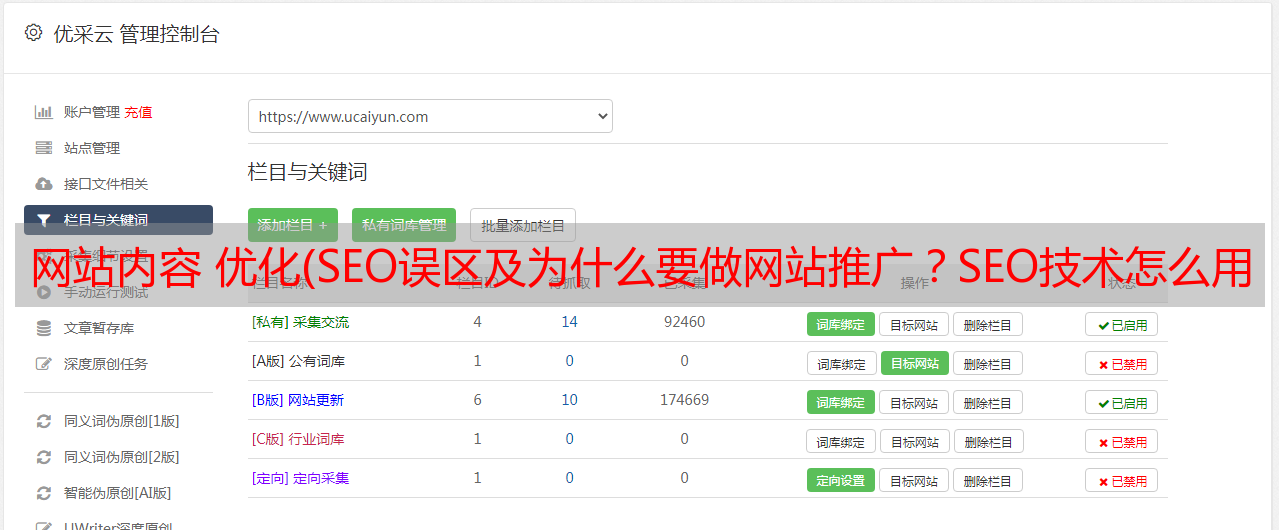The image size is (1279, 530).
Task: Click the filter icon for 栏目与关键词
Action: [x=43, y=220]
